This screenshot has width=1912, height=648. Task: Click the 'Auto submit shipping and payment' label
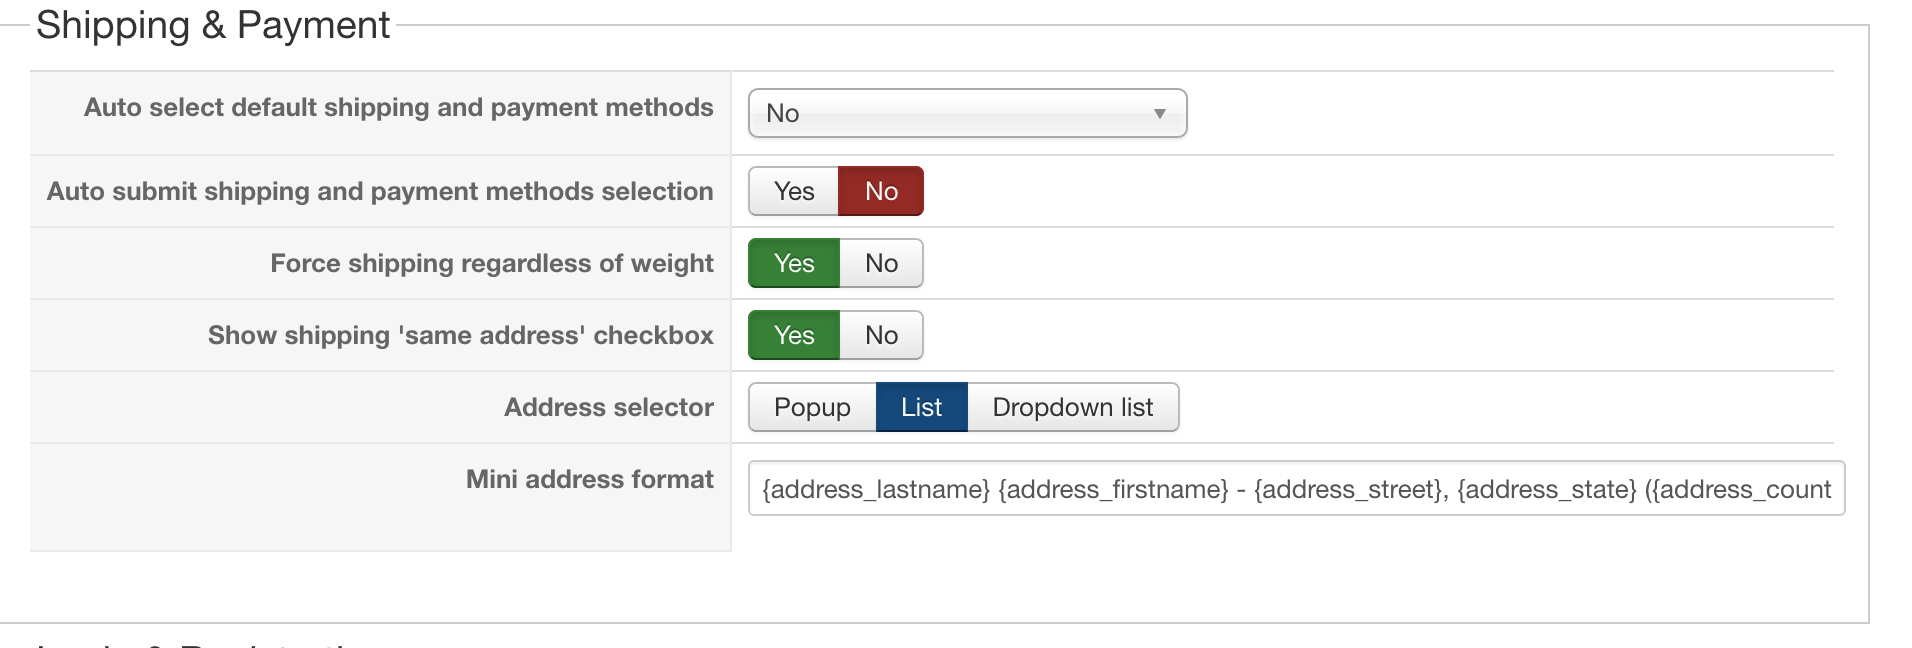pyautogui.click(x=380, y=191)
